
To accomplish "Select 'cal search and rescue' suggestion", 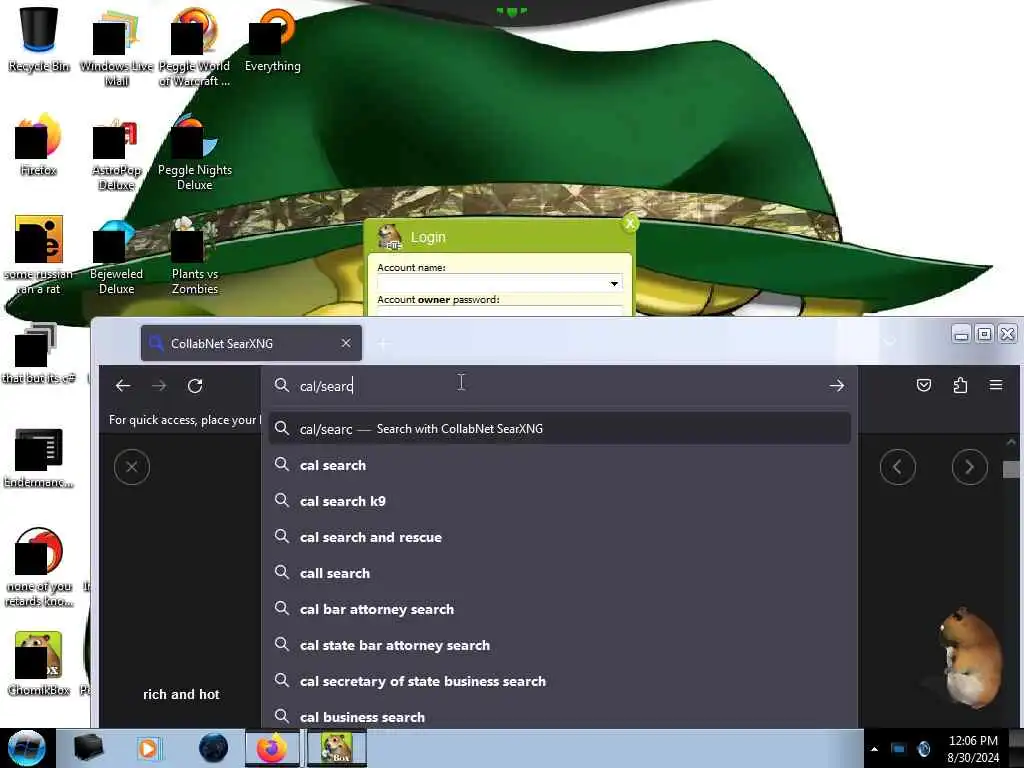I will pos(560,537).
